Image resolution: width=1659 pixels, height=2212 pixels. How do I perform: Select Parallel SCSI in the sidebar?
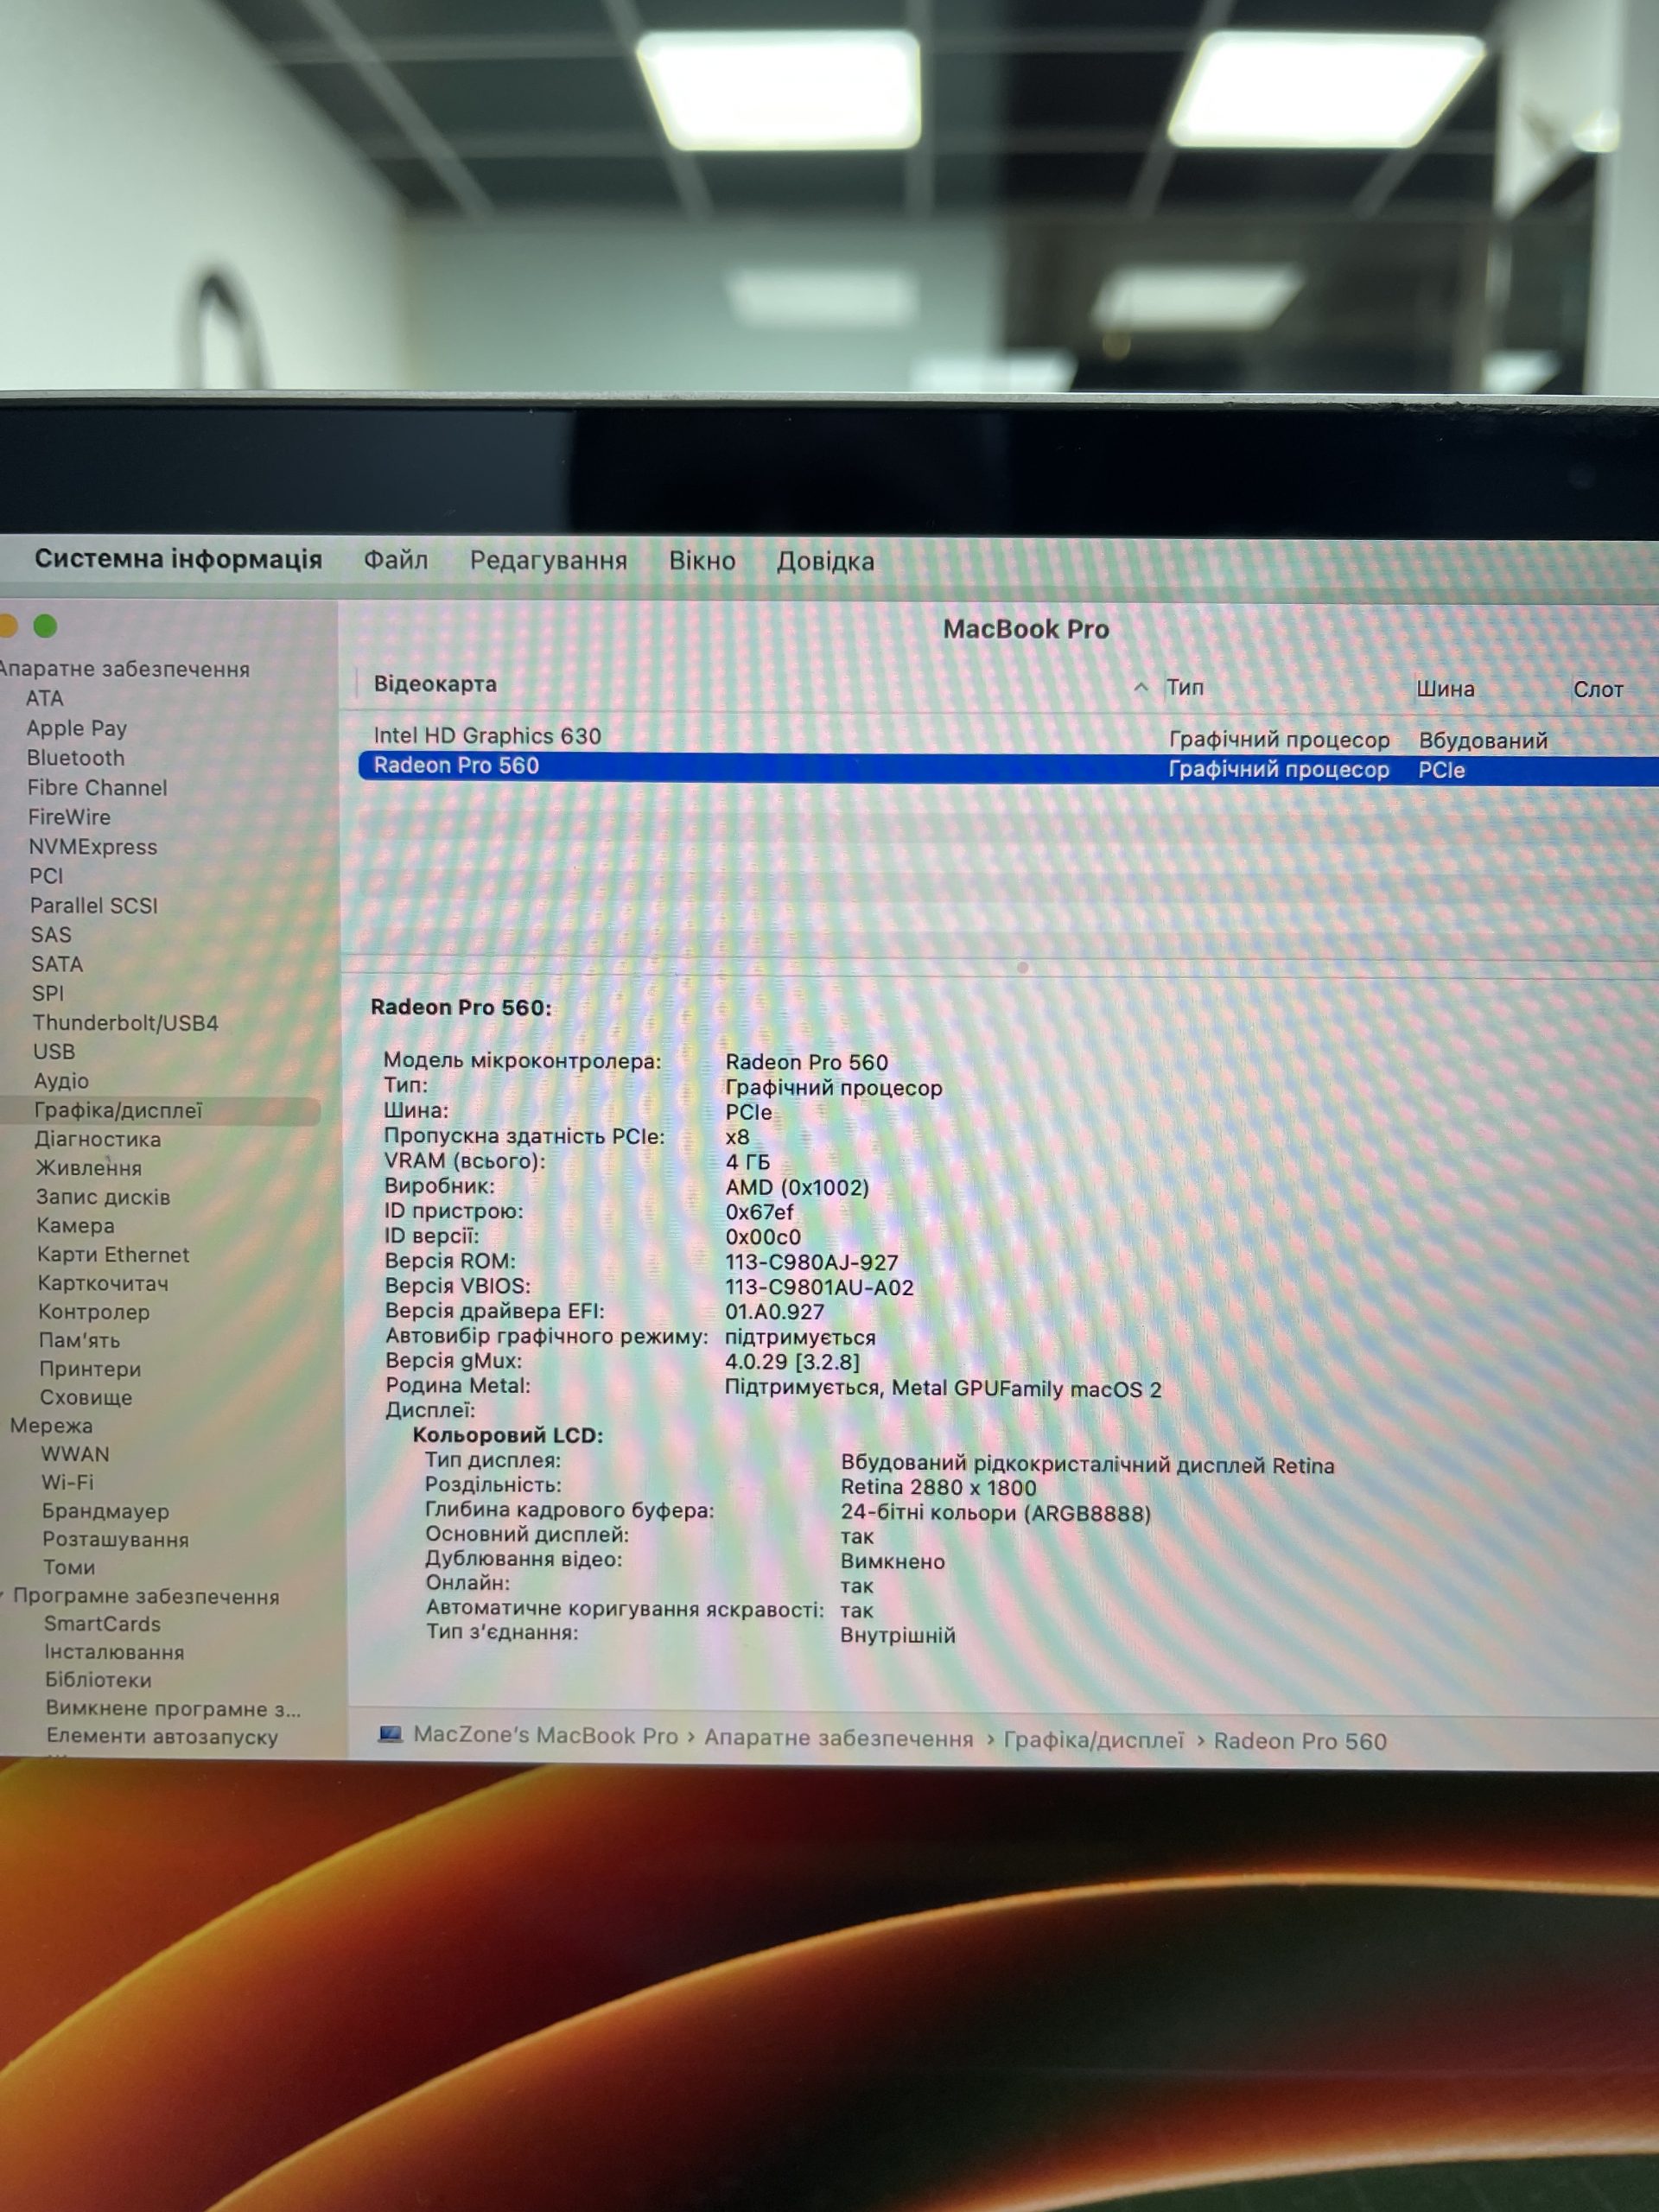click(x=94, y=906)
